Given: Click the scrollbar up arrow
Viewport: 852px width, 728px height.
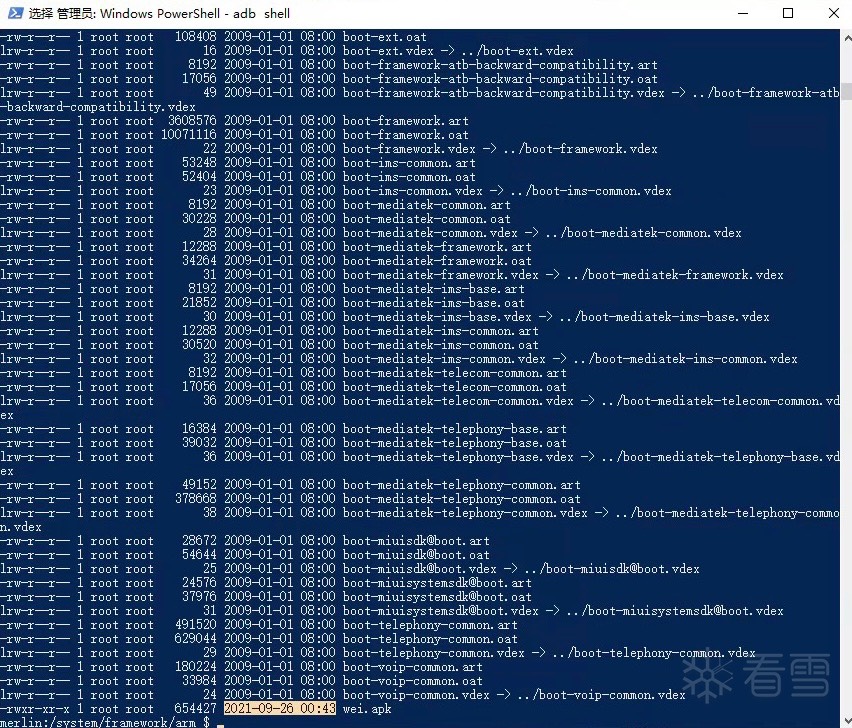Looking at the screenshot, I should click(x=847, y=38).
